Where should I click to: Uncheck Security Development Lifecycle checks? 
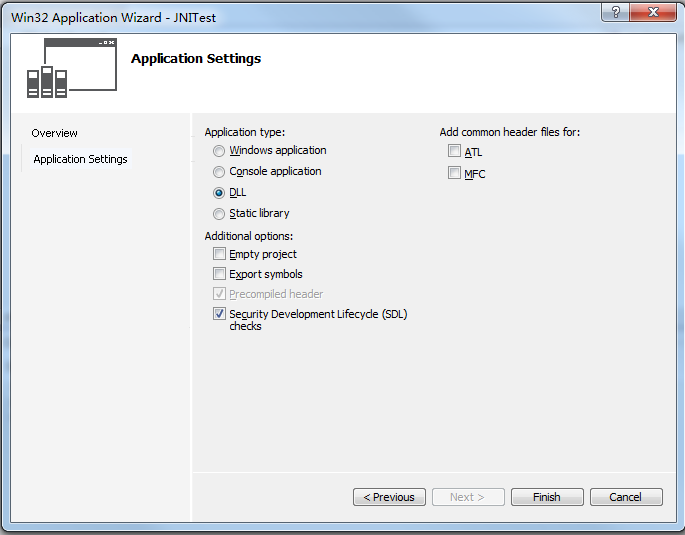220,314
